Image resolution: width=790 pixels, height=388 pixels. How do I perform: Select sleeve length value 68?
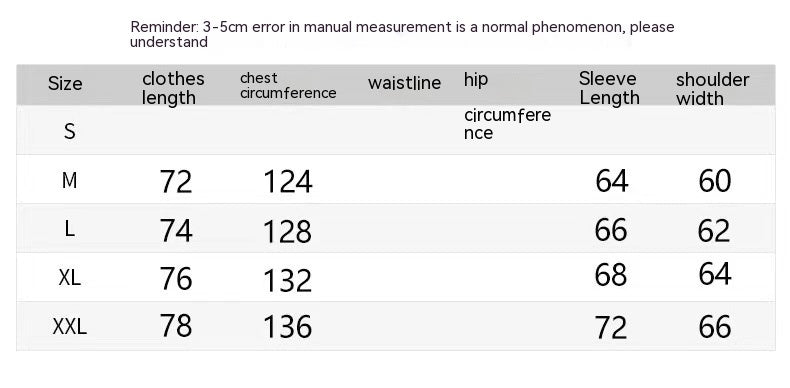coord(611,275)
